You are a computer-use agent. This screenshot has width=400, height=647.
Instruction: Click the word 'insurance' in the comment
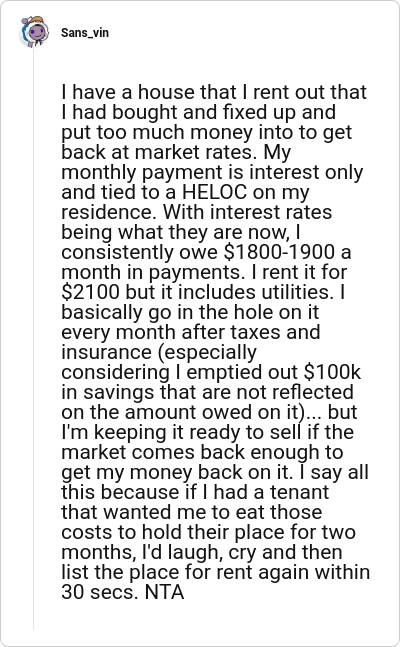coord(106,353)
